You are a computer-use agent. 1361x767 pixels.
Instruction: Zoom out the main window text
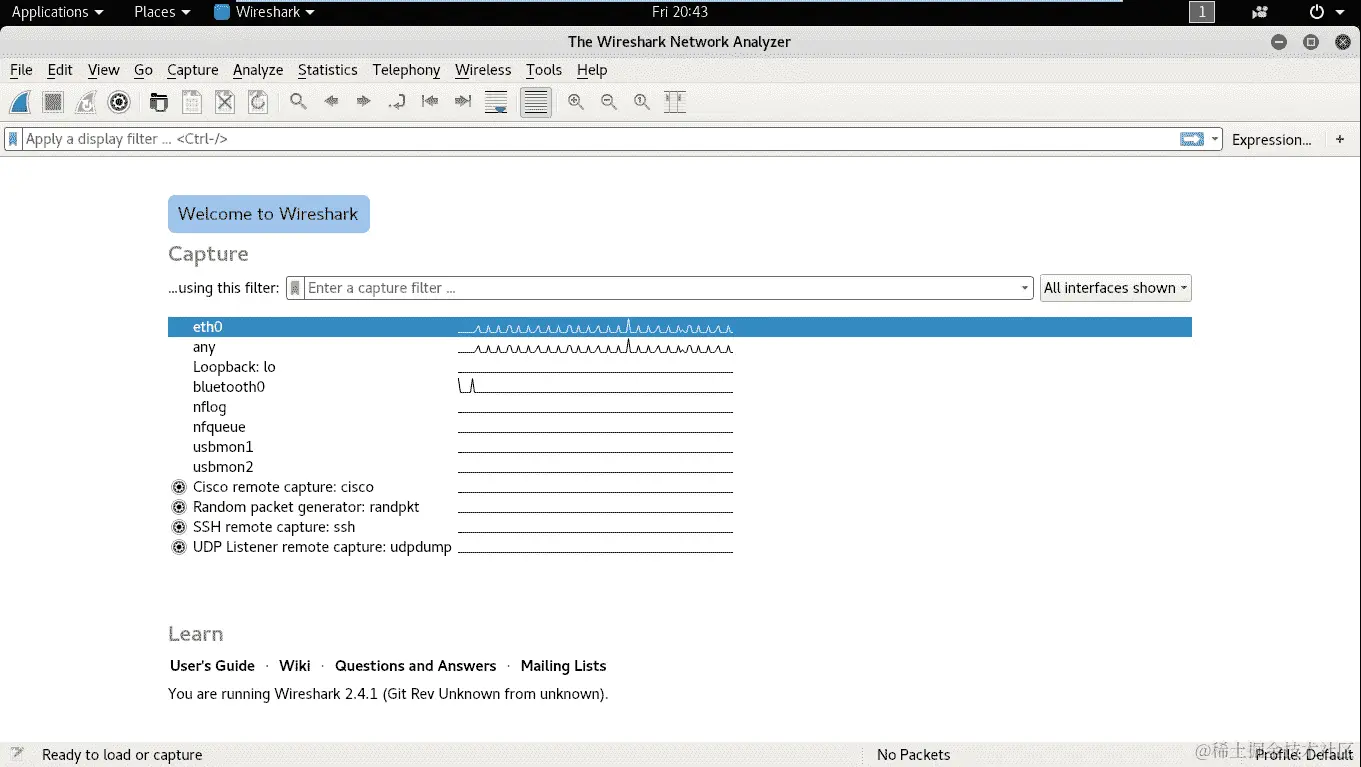[x=609, y=101]
